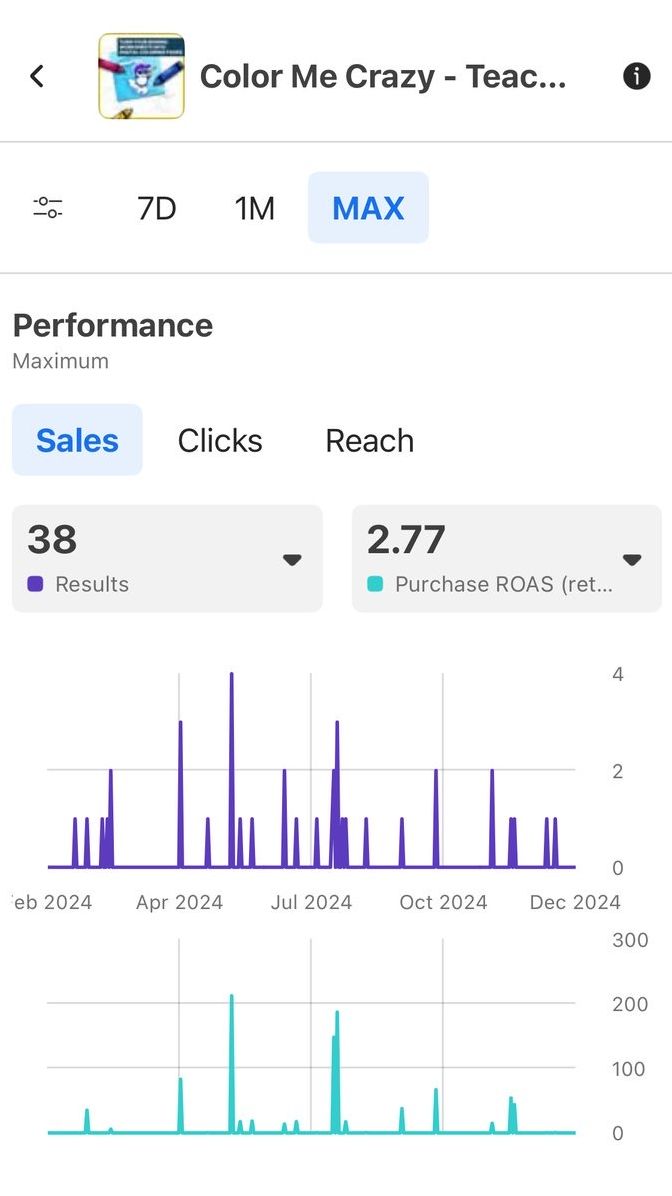Click the purple Results color swatch
The height and width of the screenshot is (1196, 672).
36,584
